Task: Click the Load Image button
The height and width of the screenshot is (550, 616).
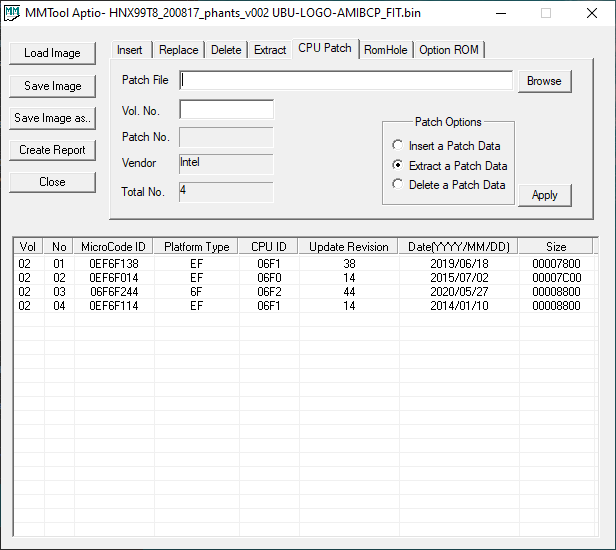Action: pos(52,53)
